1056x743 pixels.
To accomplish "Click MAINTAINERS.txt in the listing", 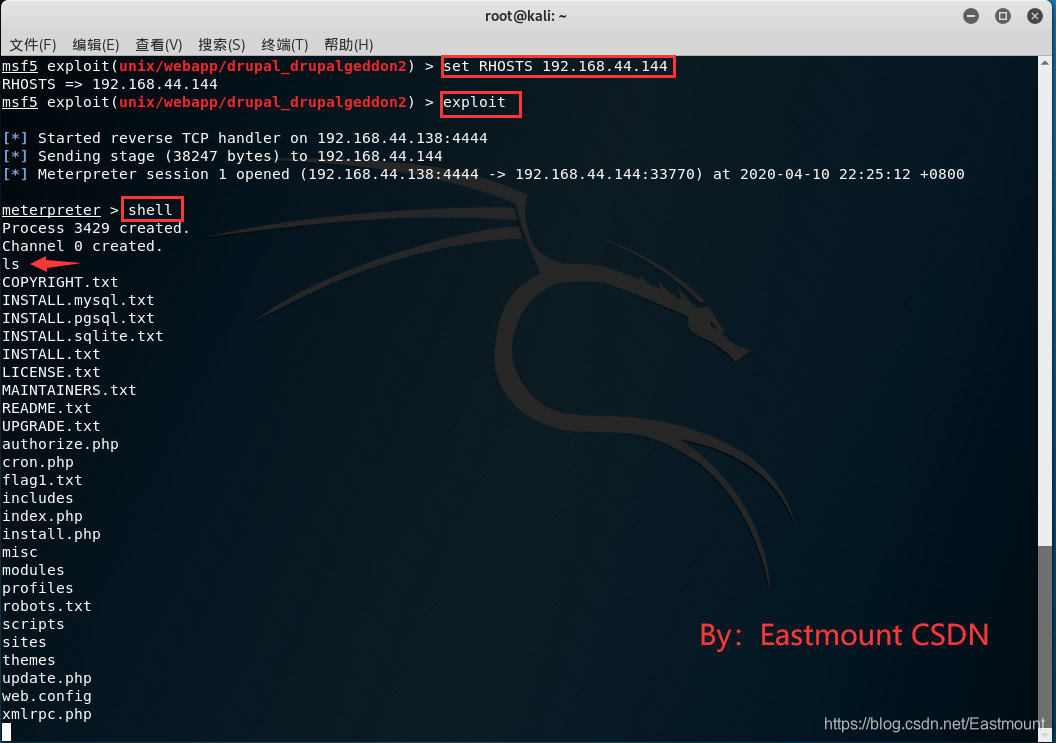I will pos(69,390).
